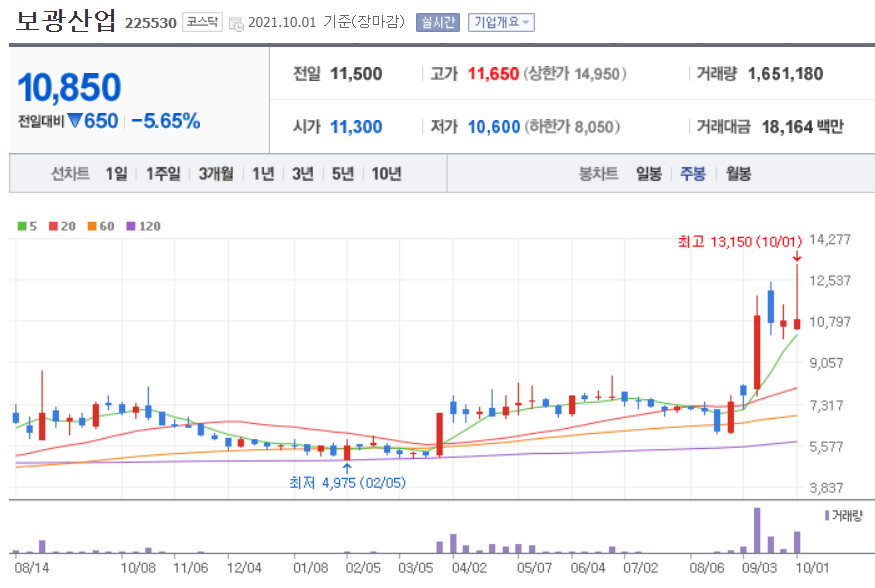Click the 03/05 date axis label
875x588 pixels.
point(416,568)
